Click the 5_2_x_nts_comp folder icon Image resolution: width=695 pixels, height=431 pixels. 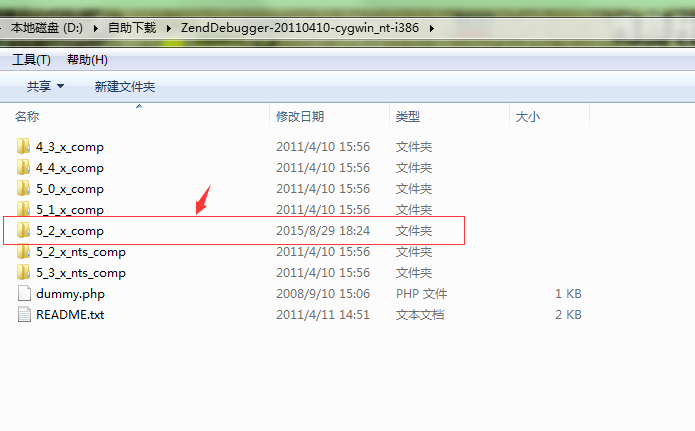click(x=23, y=251)
